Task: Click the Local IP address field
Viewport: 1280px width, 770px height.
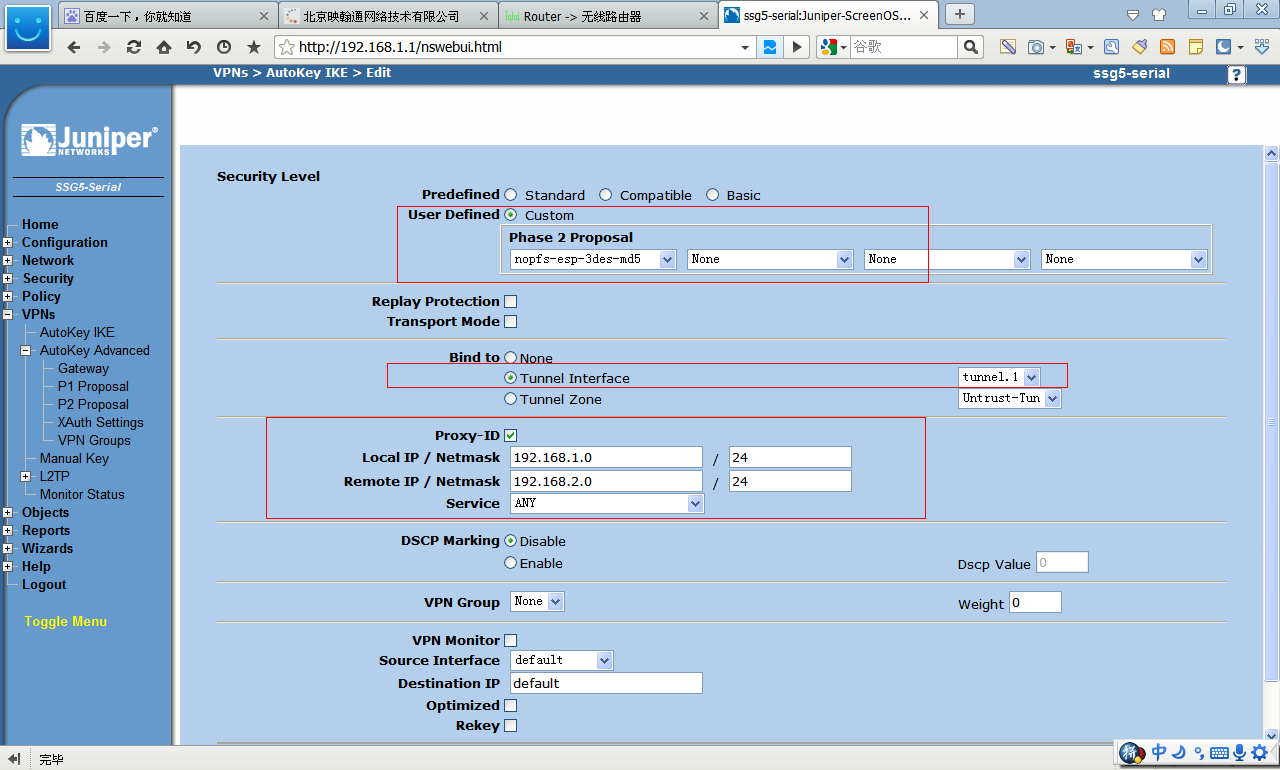Action: [606, 458]
